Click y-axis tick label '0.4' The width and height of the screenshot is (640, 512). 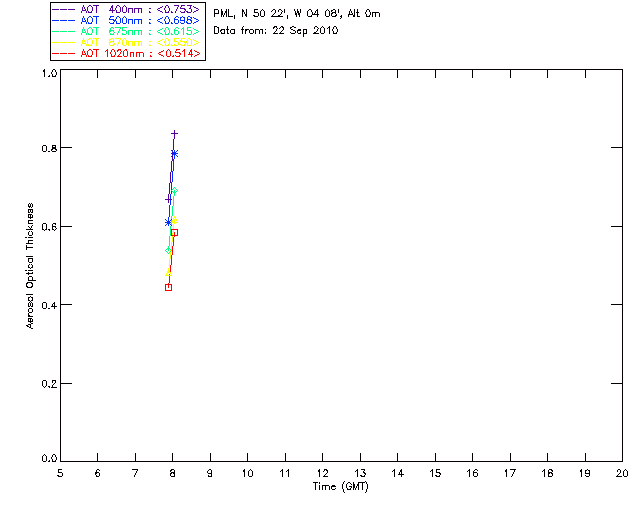(x=49, y=305)
